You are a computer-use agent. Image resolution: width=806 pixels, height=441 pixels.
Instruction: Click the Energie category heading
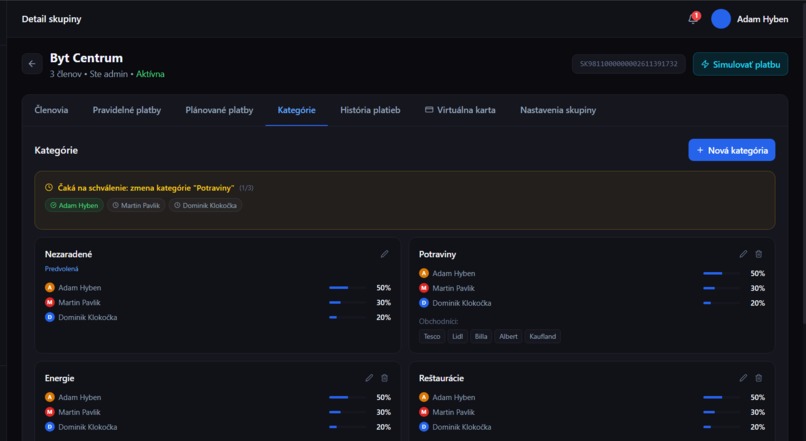[x=60, y=378]
